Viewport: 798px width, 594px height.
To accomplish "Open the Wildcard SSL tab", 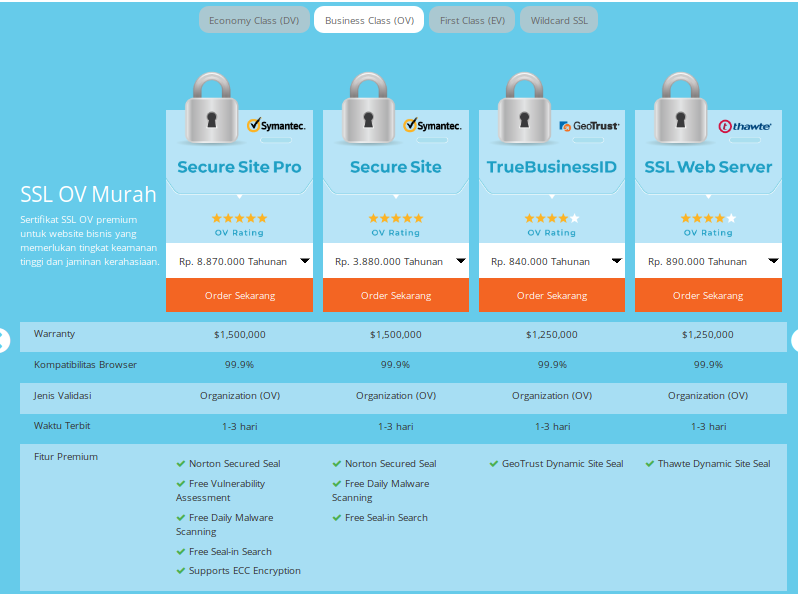I will tap(559, 20).
